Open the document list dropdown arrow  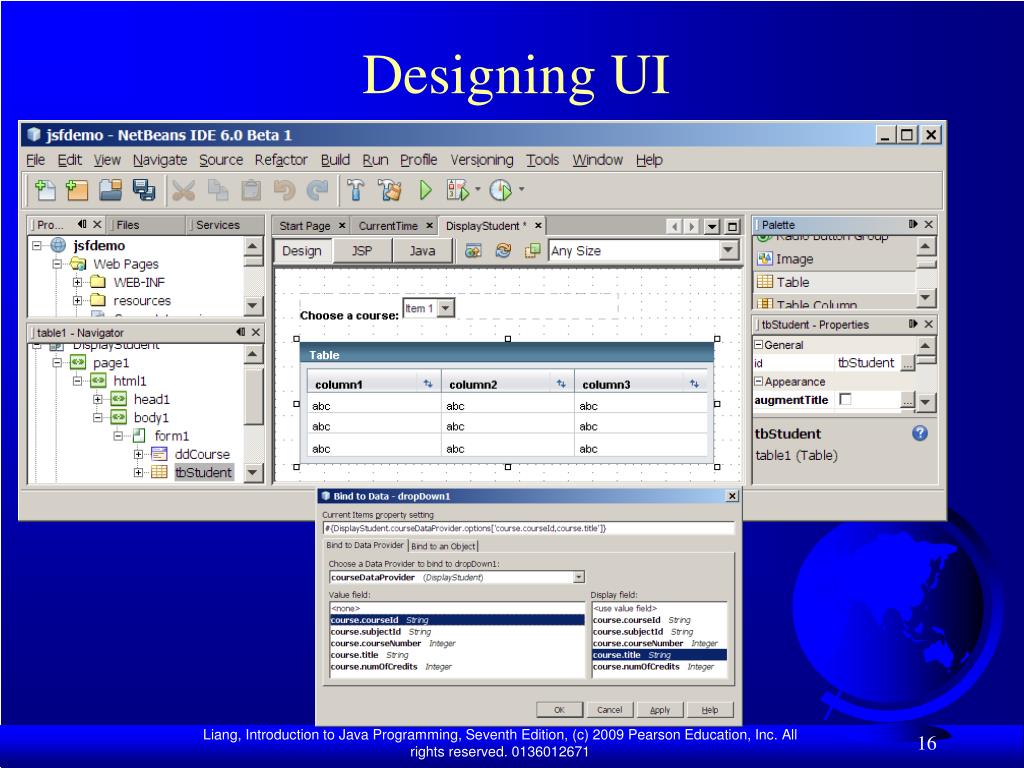click(712, 227)
